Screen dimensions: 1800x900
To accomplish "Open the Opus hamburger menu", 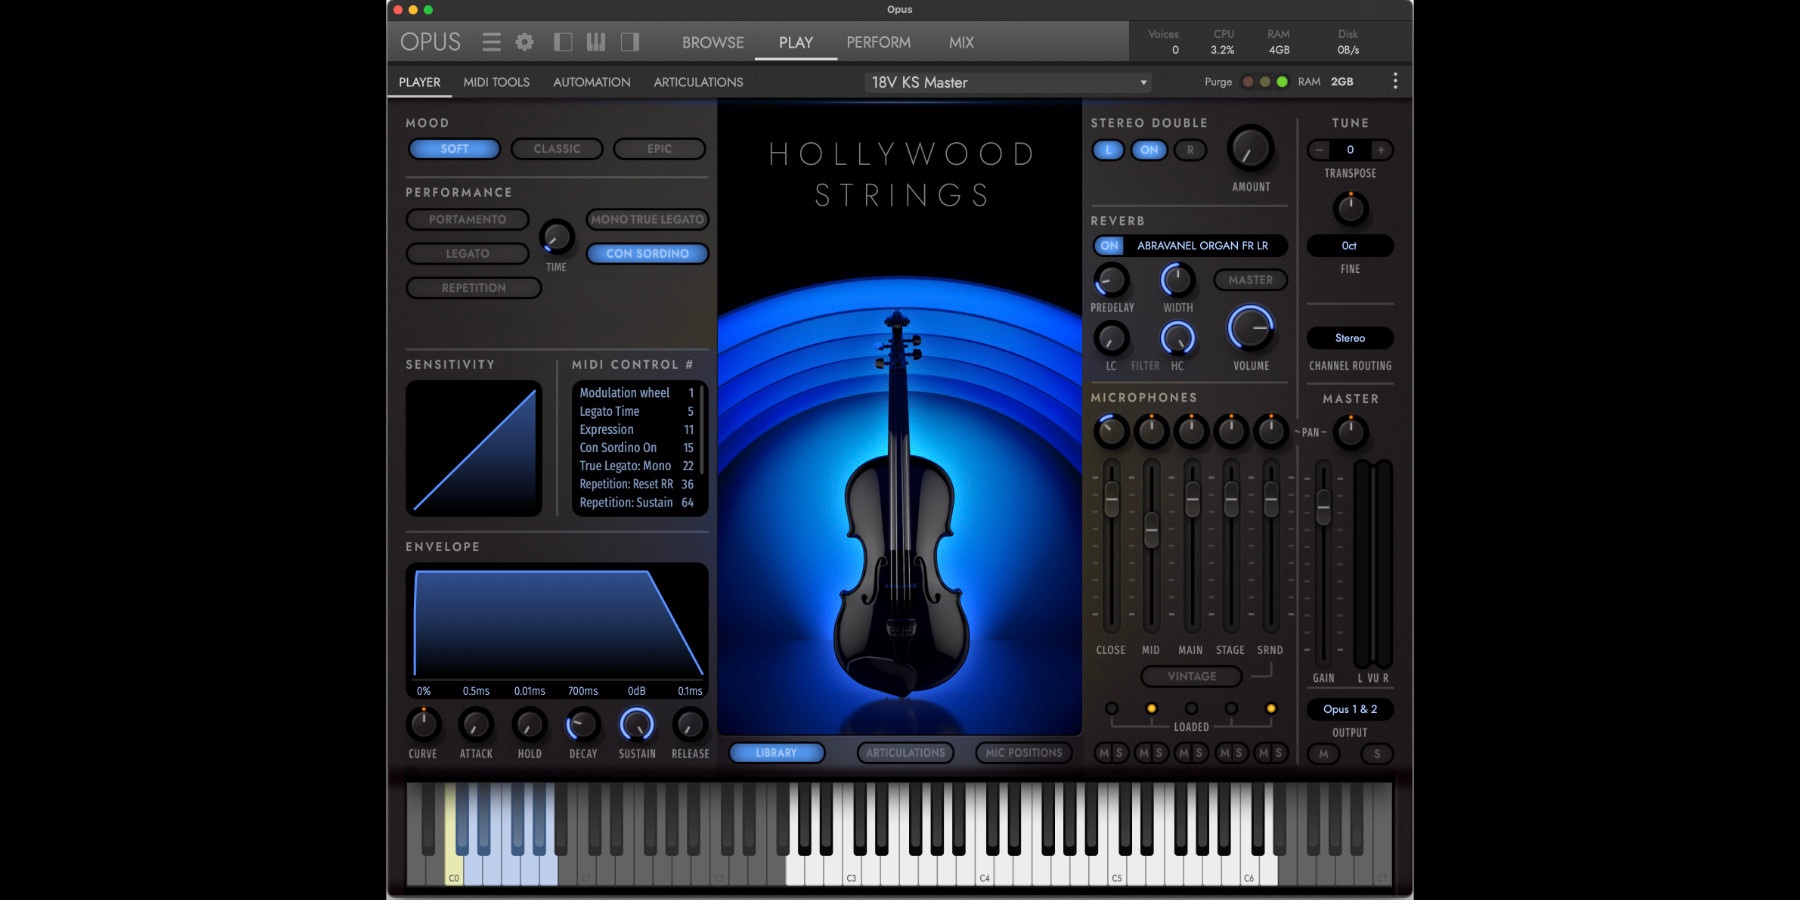I will click(491, 42).
